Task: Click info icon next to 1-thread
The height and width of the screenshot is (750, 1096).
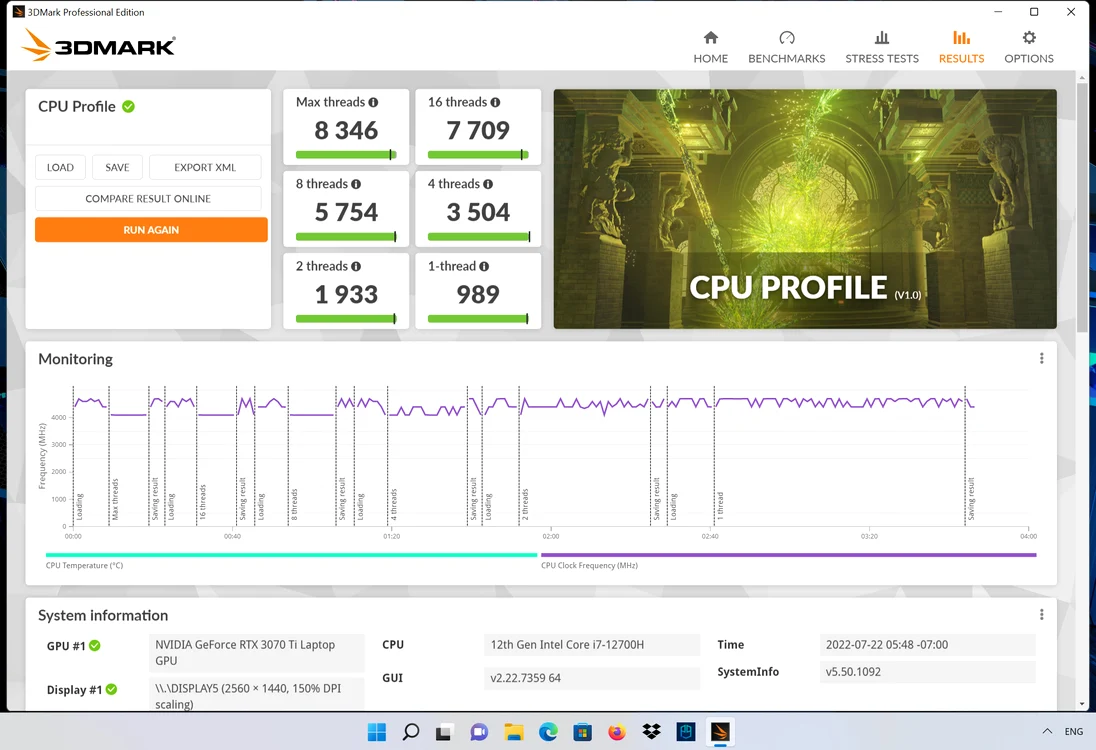Action: coord(484,267)
